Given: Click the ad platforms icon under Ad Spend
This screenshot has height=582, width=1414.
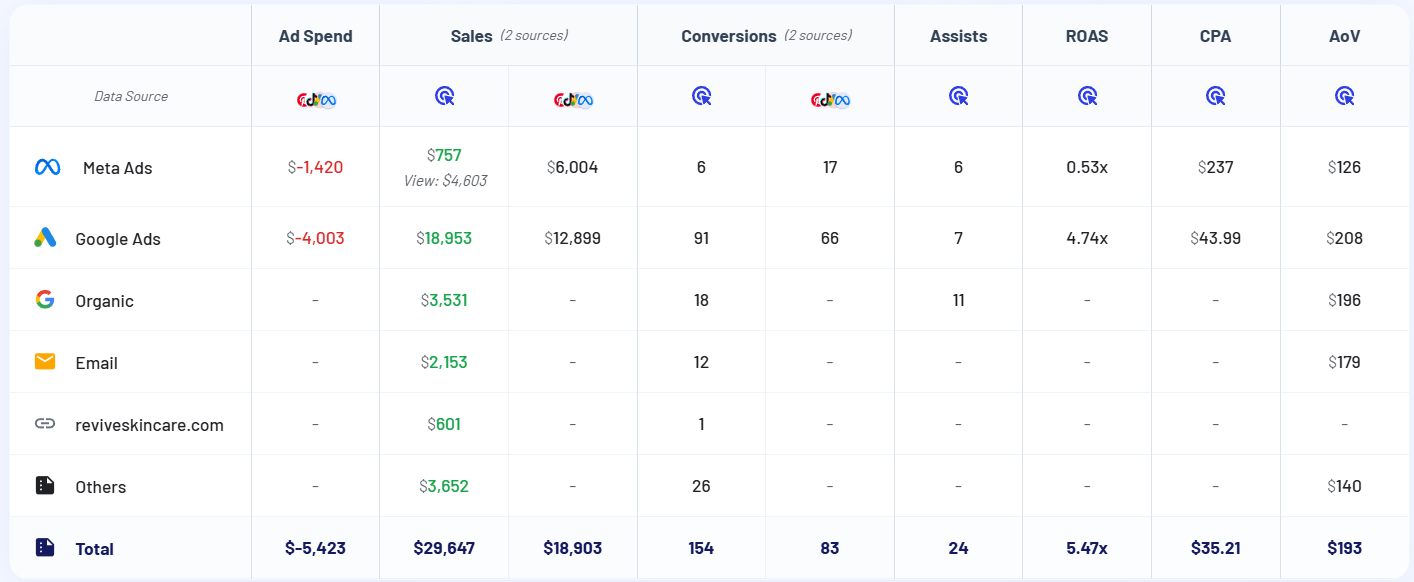Looking at the screenshot, I should [x=316, y=99].
